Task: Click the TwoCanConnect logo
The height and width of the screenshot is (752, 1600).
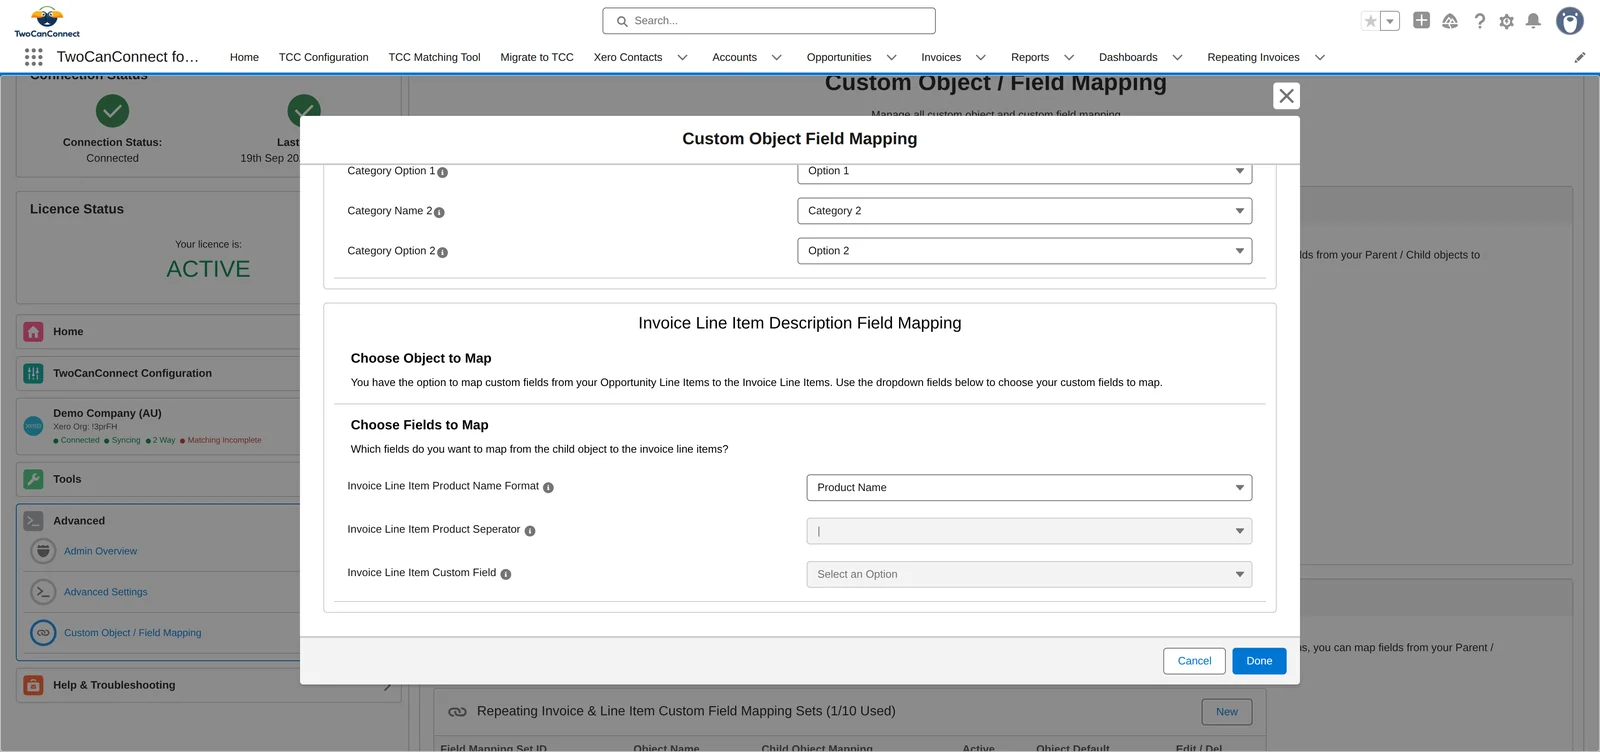Action: tap(47, 21)
